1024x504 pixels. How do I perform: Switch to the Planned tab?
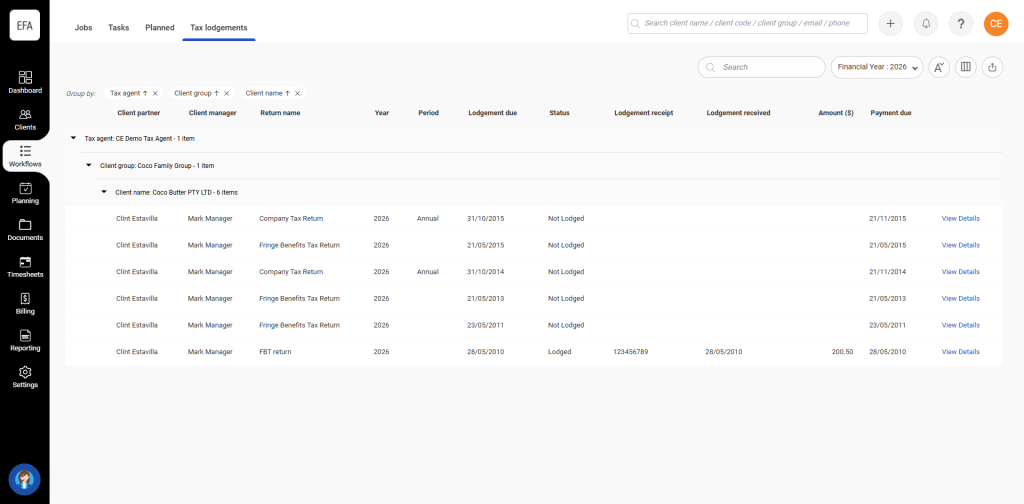(x=159, y=27)
